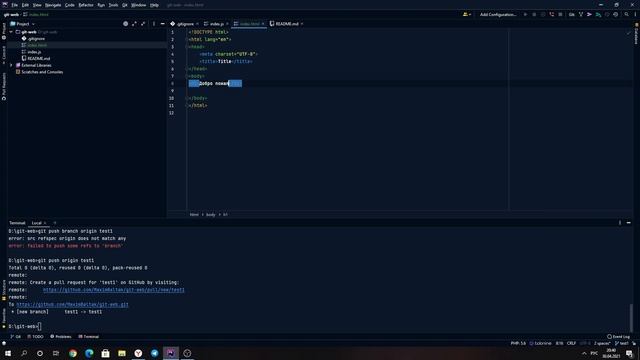The image size is (640, 360).
Task: Open the Git tool window button
Action: 16,337
